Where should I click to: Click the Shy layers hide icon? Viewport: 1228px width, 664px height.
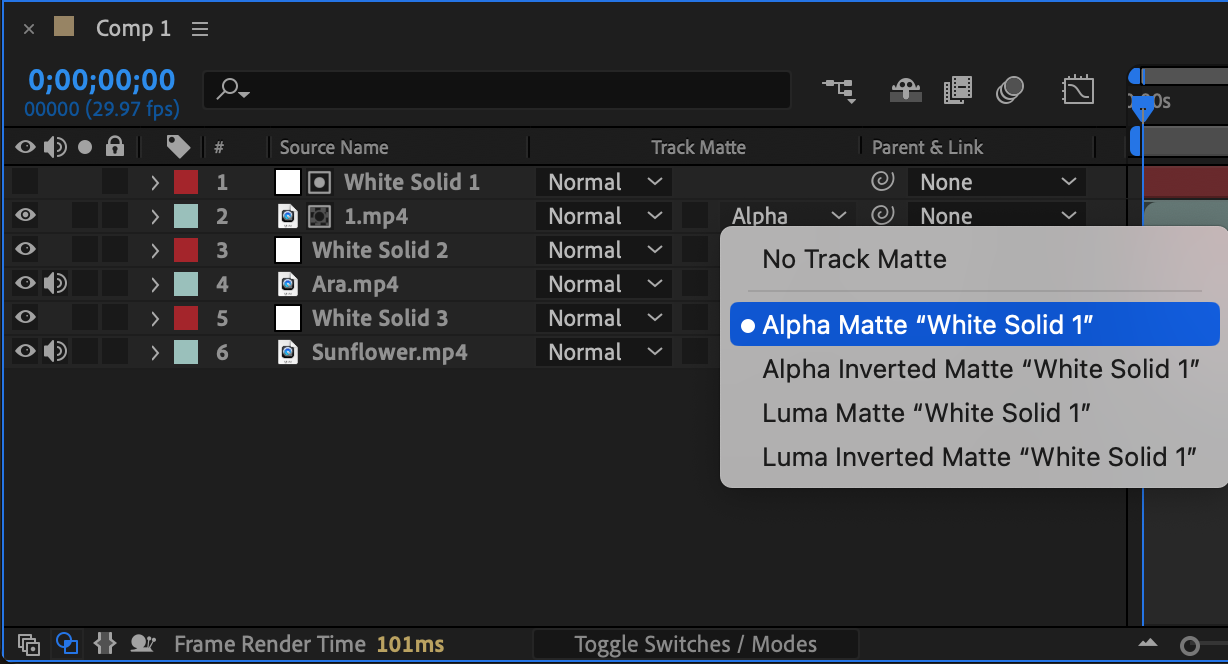point(905,91)
